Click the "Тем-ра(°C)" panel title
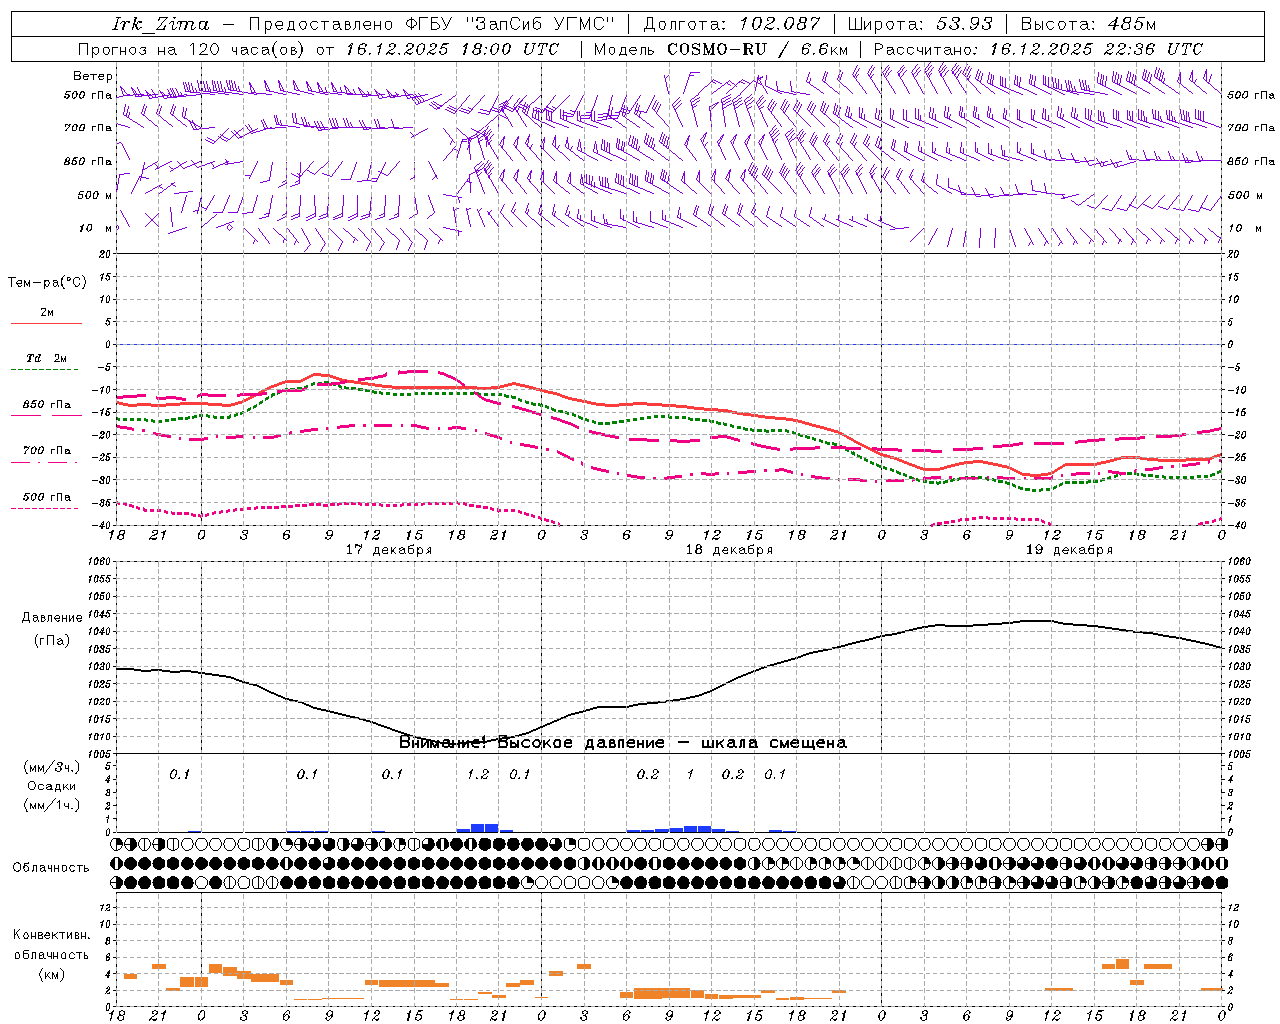Image resolution: width=1280 pixels, height=1024 pixels. 47,283
